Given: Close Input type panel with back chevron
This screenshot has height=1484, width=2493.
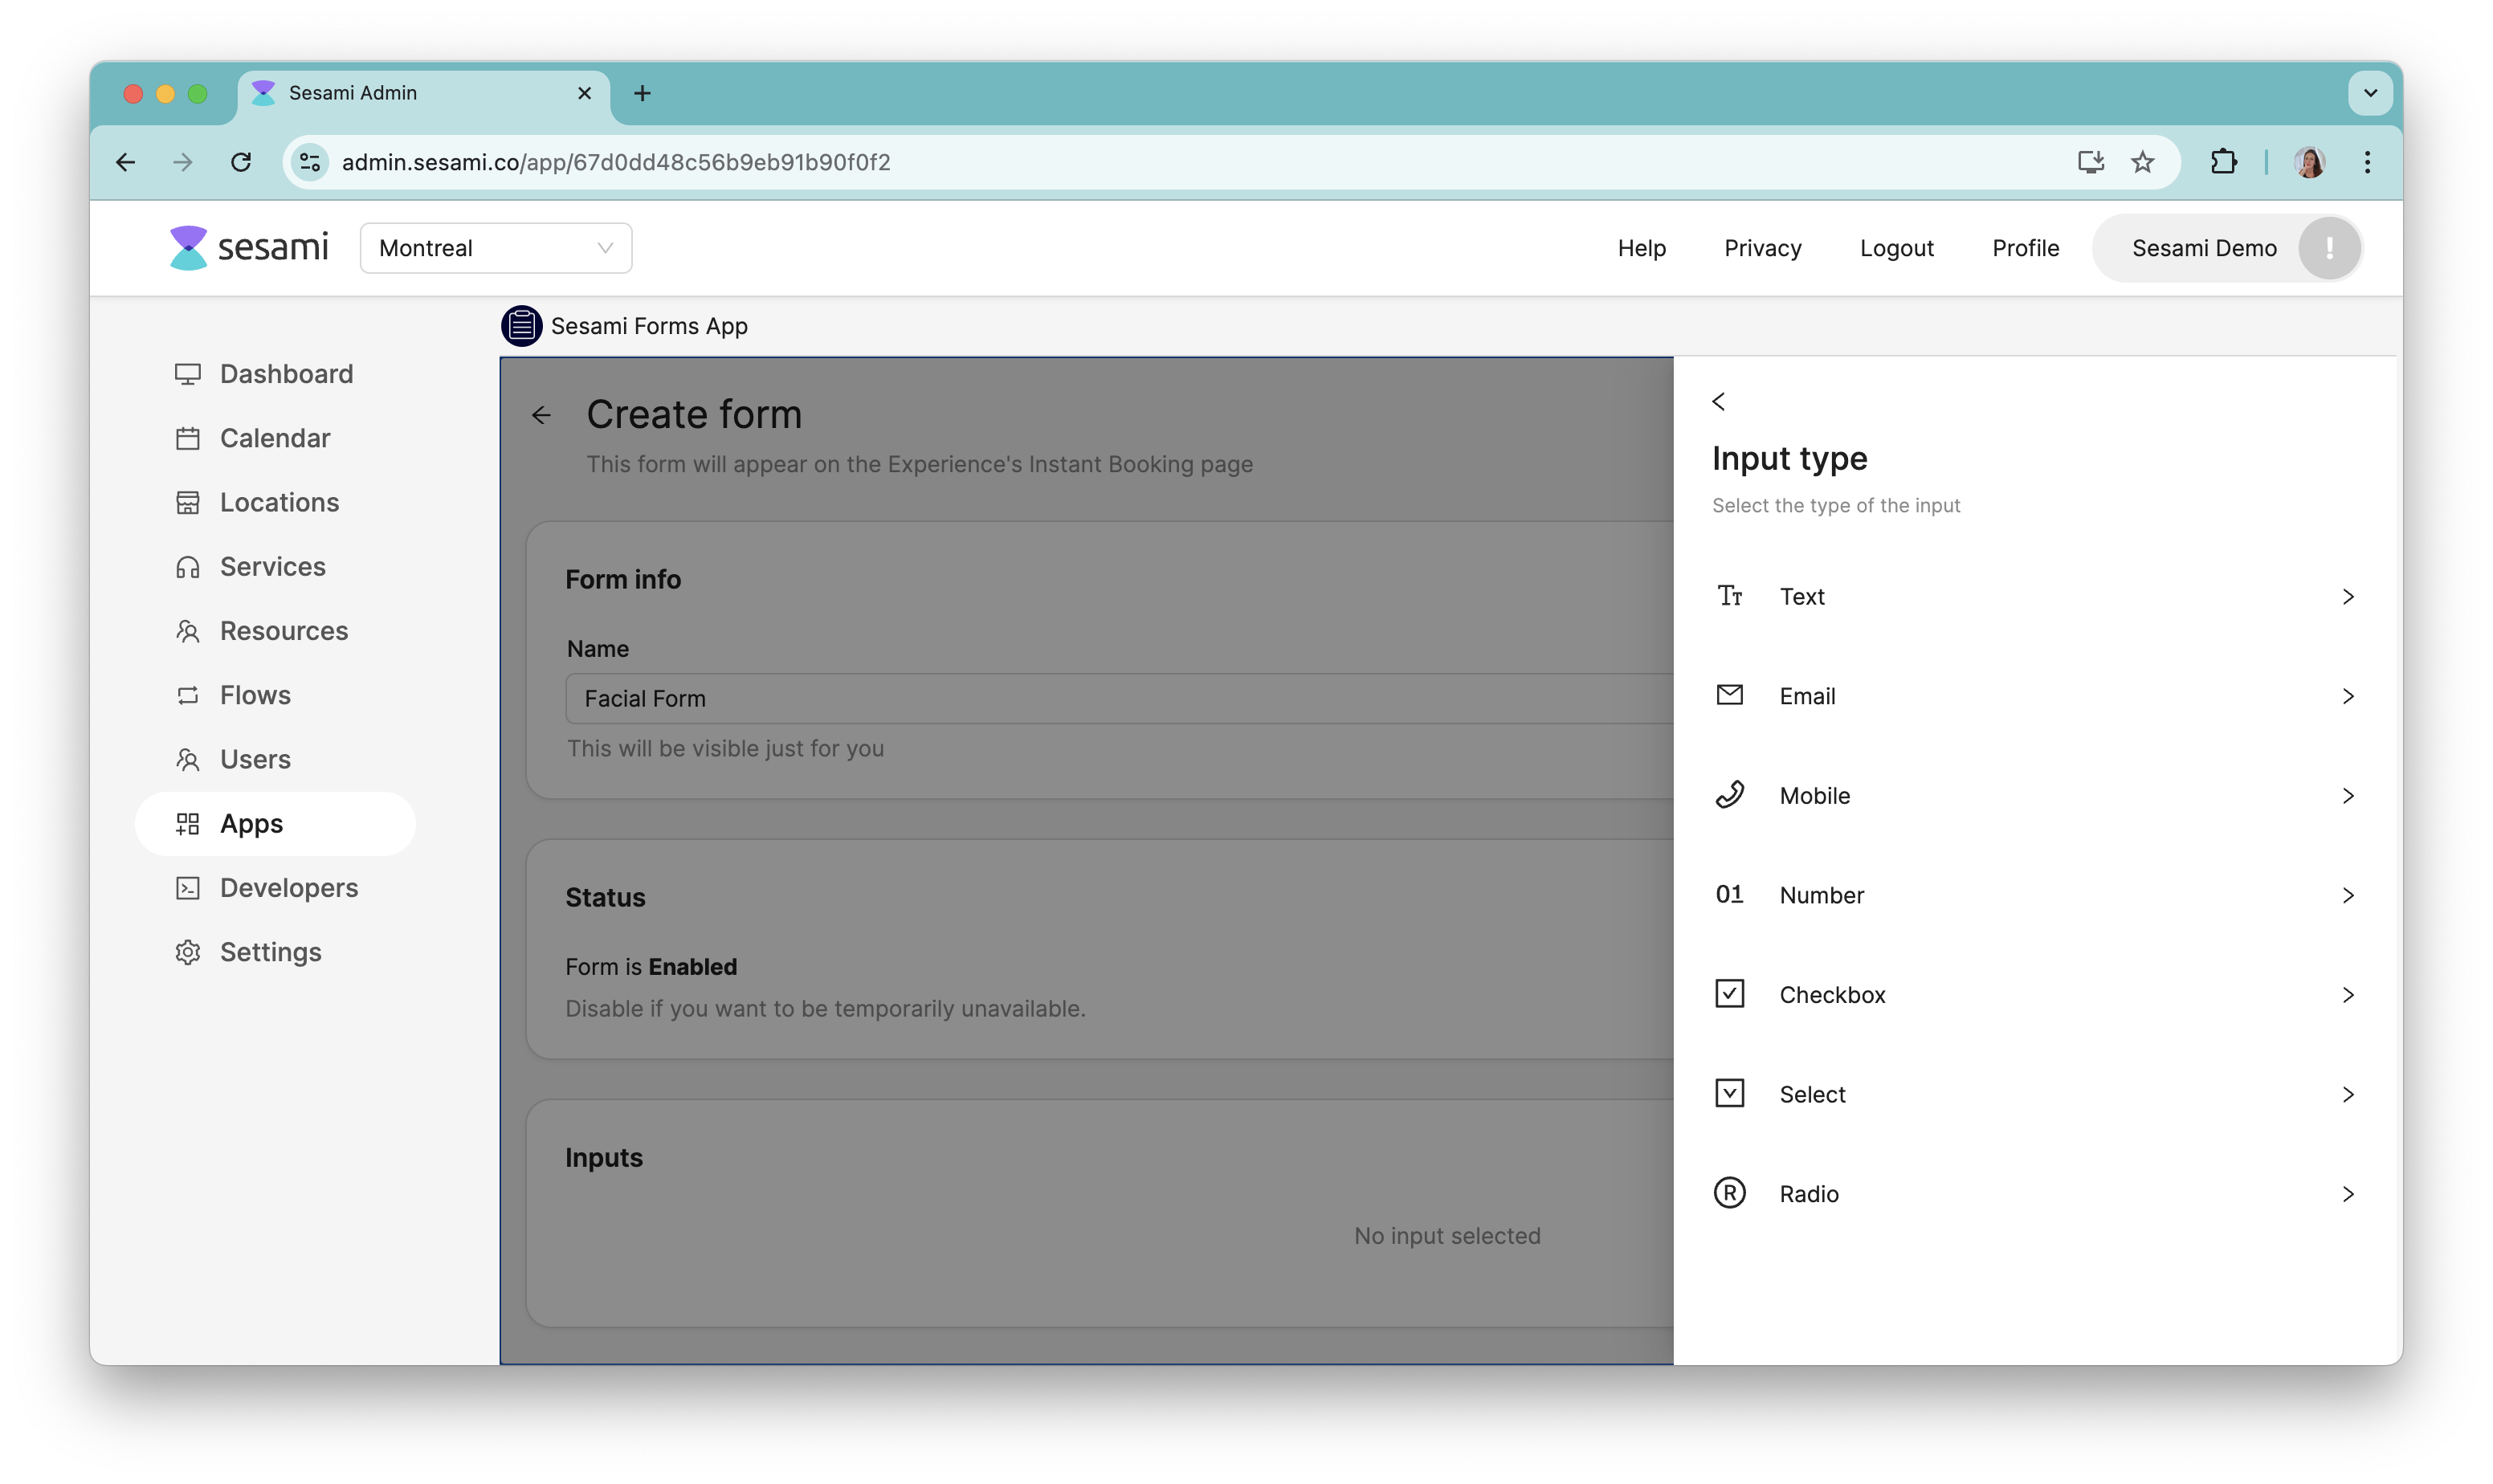Looking at the screenshot, I should coord(1718,401).
